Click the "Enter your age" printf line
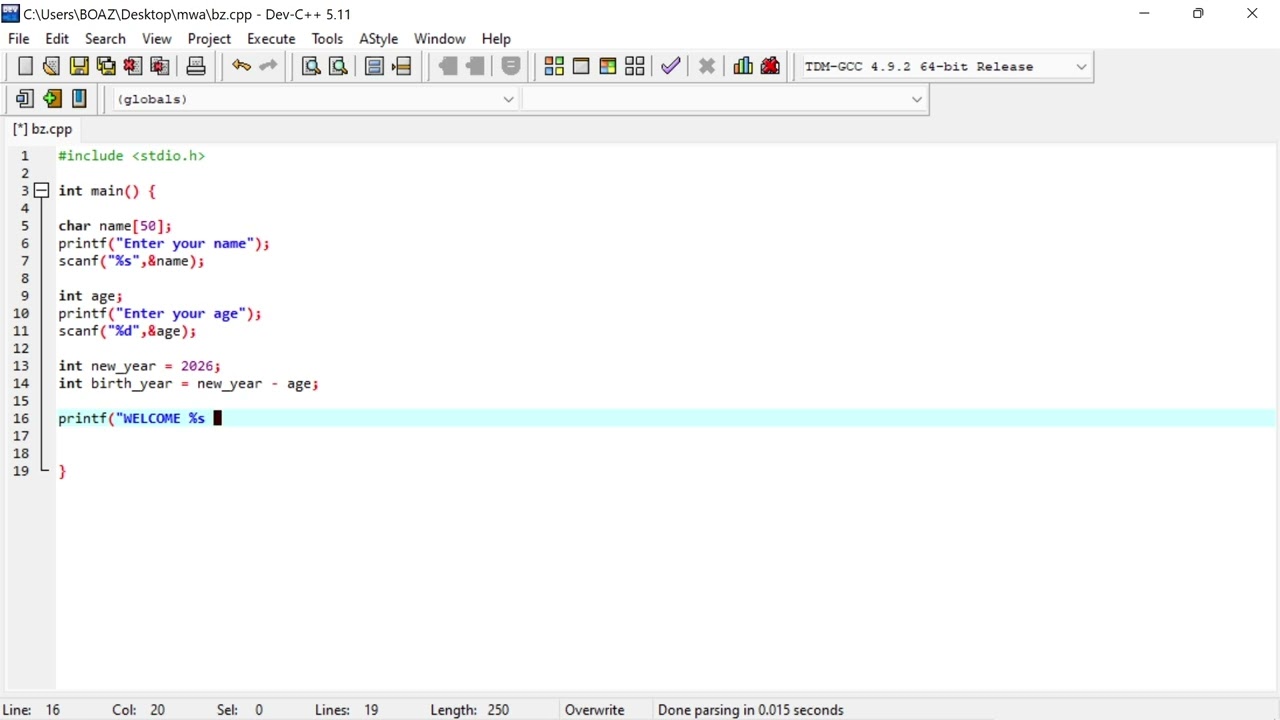Image resolution: width=1280 pixels, height=720 pixels. (x=160, y=313)
